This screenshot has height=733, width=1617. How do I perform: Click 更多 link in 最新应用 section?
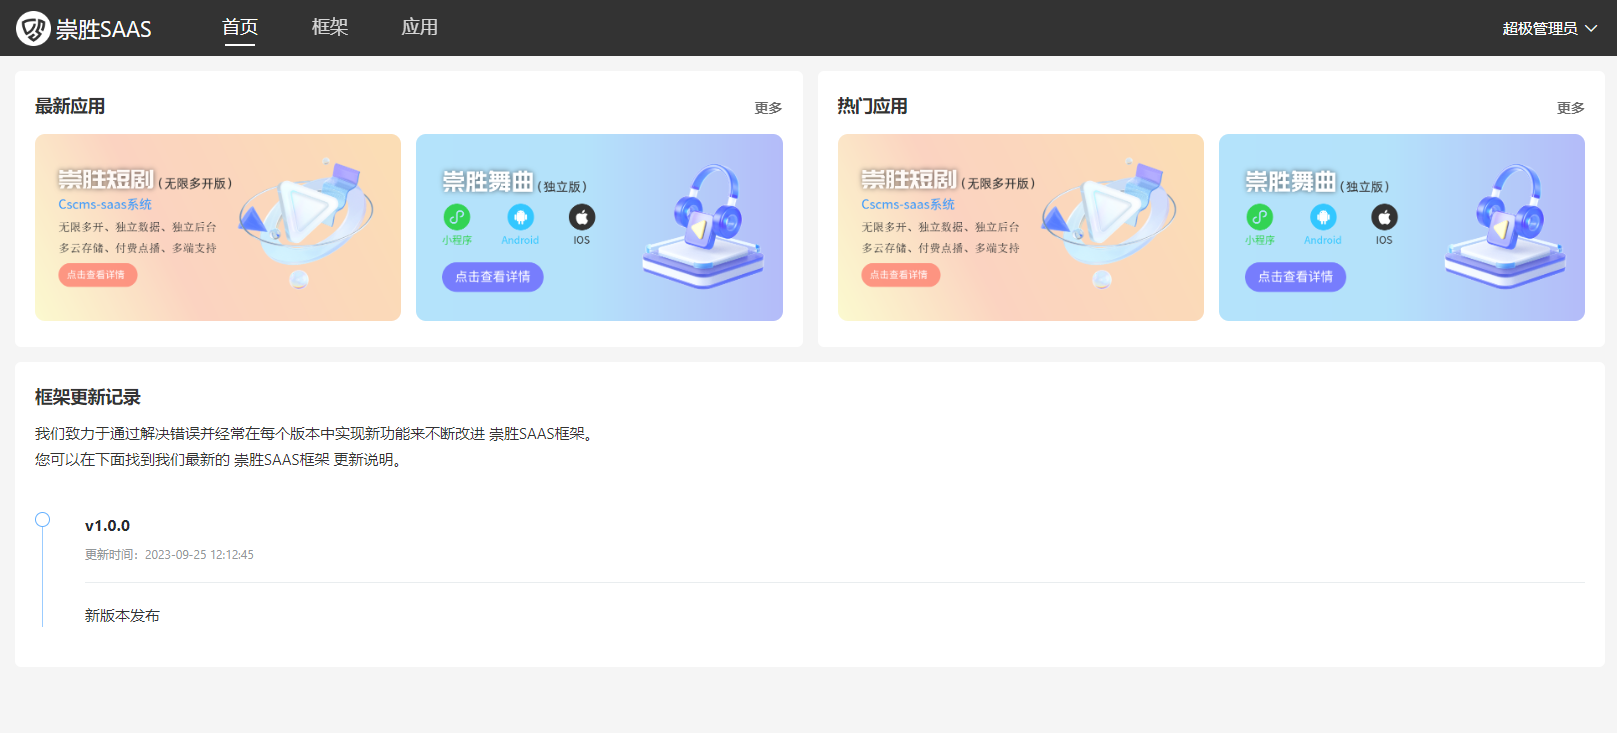click(x=768, y=108)
